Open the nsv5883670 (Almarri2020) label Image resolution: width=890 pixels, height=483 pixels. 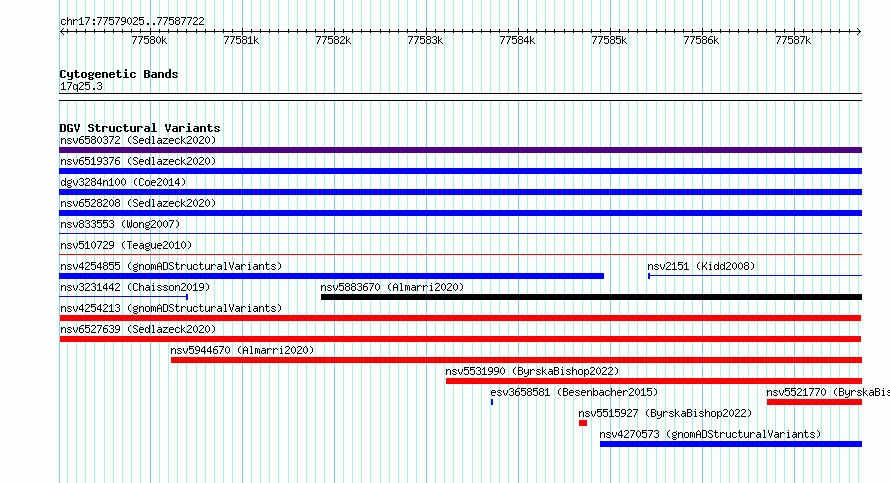392,287
